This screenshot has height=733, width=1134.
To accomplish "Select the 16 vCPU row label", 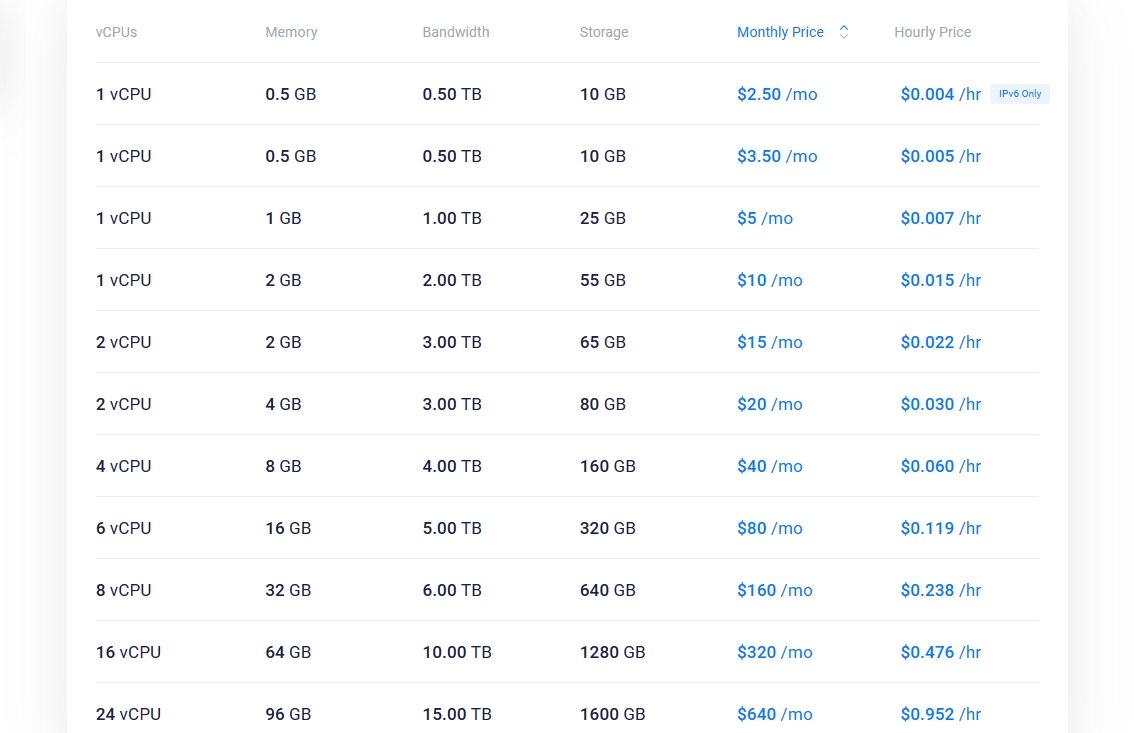I will coord(128,652).
